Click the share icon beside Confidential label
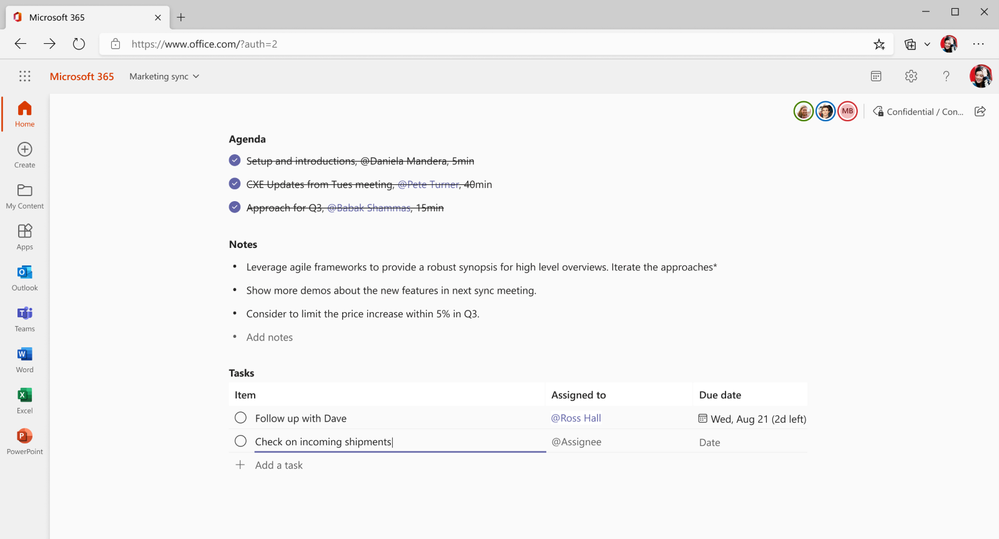The height and width of the screenshot is (539, 999). coord(980,111)
